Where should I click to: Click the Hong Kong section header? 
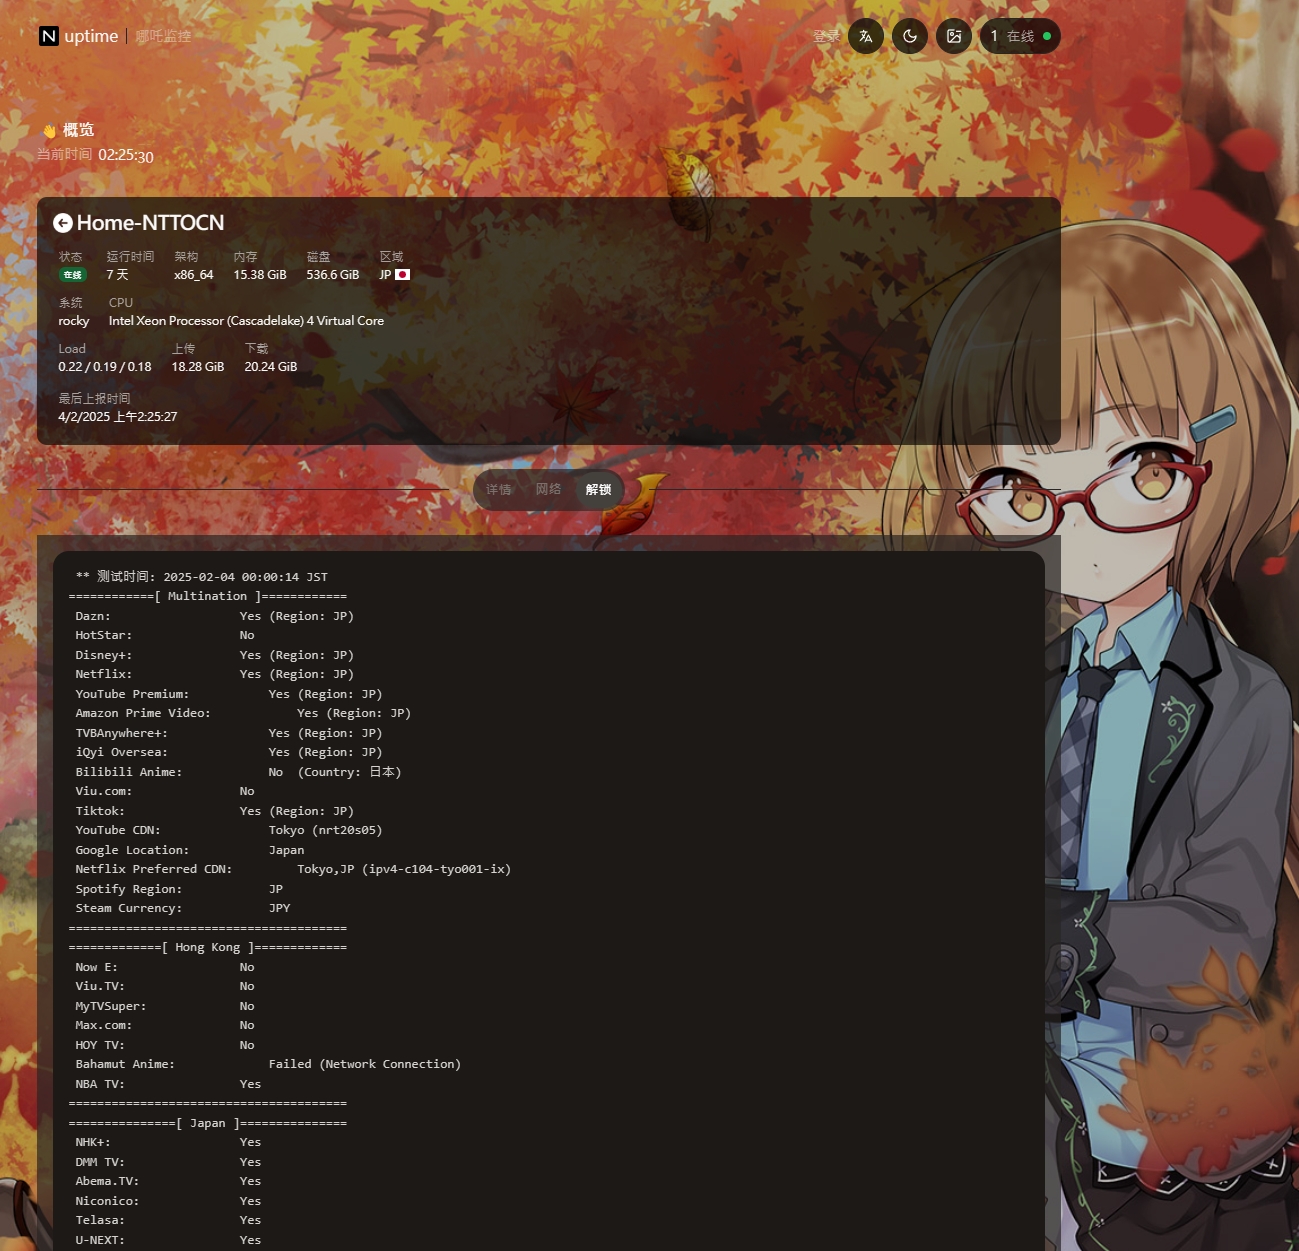[x=208, y=948]
